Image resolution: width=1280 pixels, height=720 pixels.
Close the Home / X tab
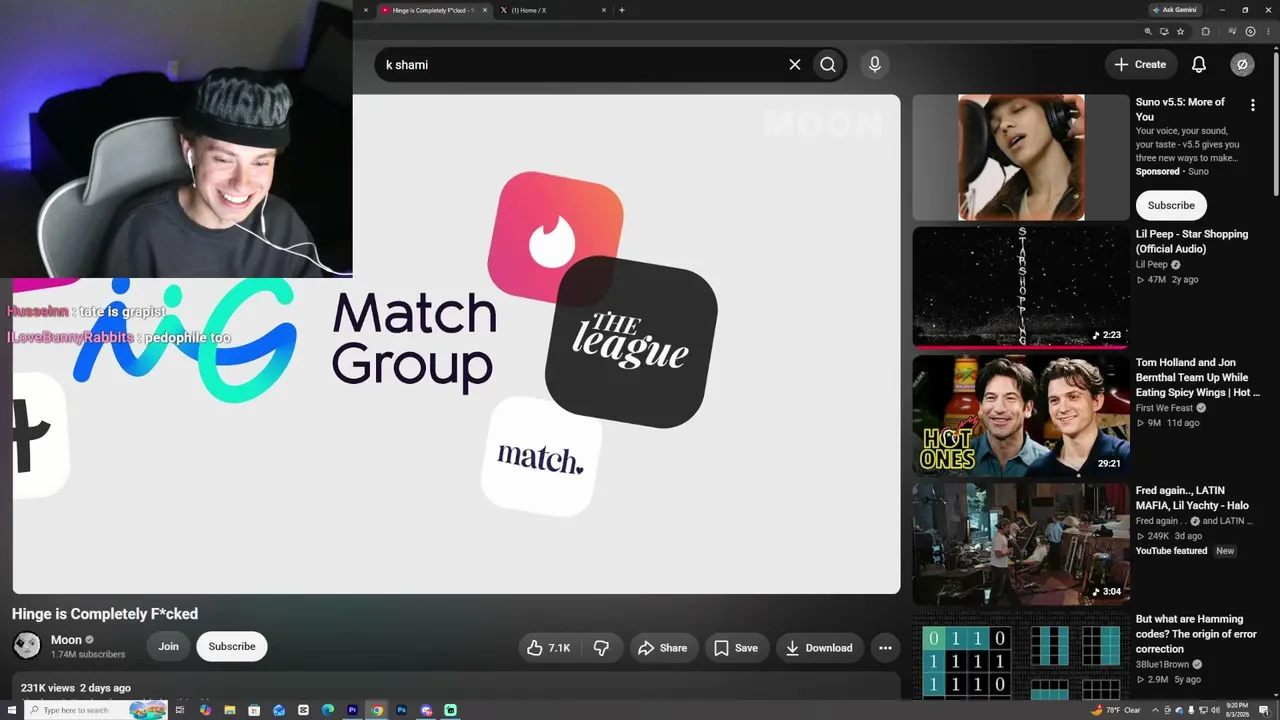(x=604, y=10)
